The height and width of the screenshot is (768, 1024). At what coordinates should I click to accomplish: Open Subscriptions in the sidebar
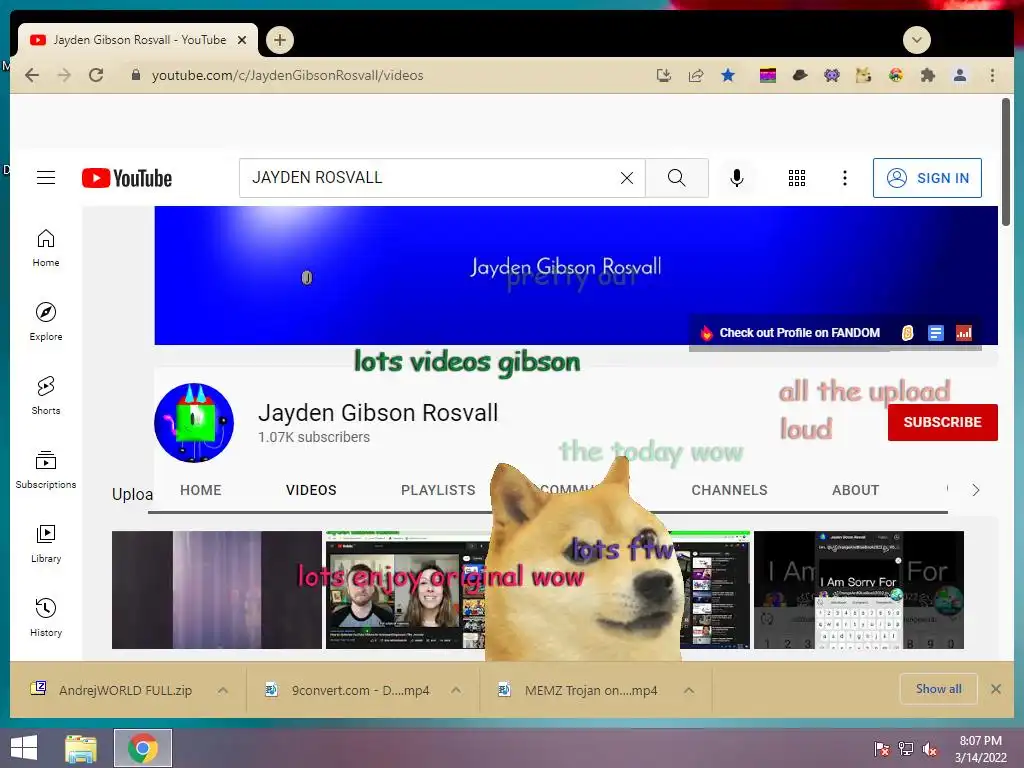[x=46, y=470]
